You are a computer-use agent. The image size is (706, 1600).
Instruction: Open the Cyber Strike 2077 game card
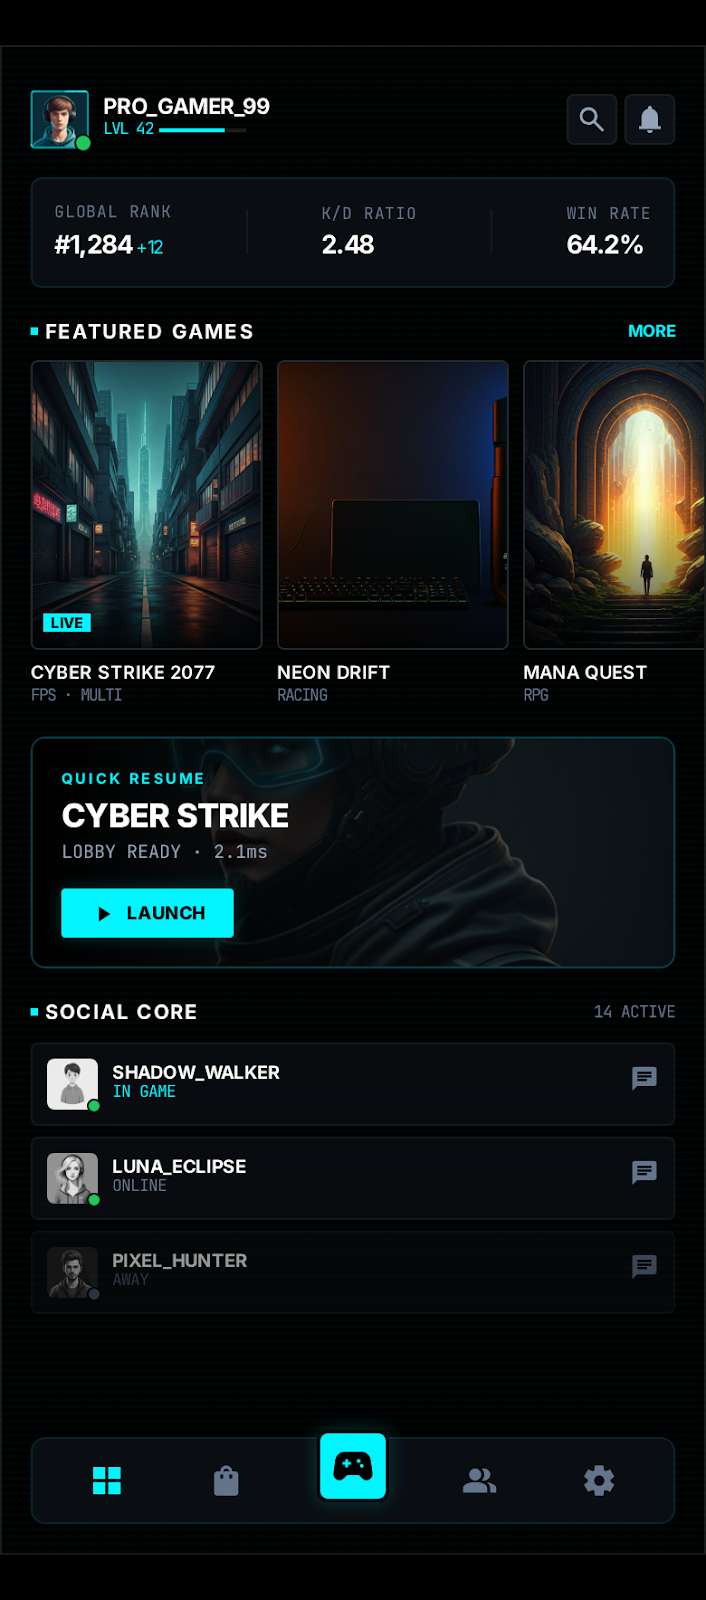[x=147, y=505]
